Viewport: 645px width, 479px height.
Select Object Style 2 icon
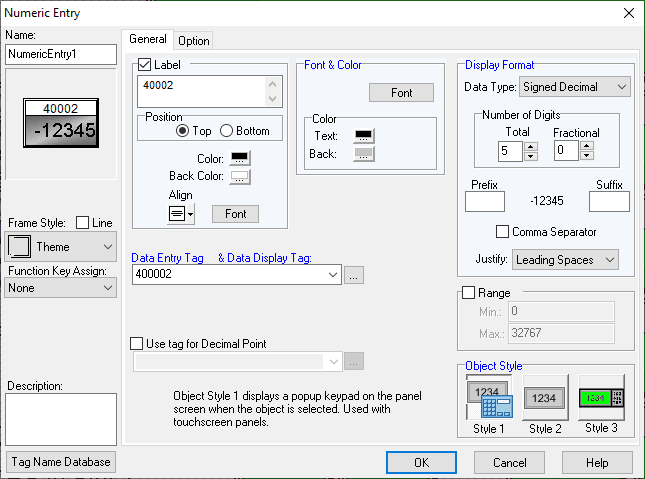click(544, 398)
